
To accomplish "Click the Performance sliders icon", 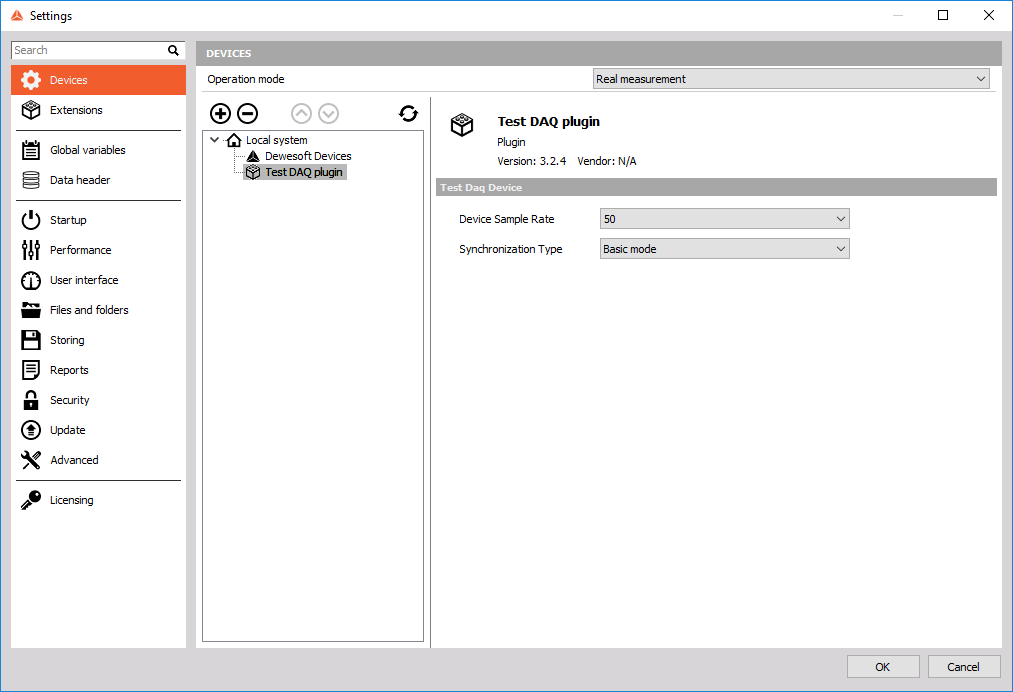I will click(30, 250).
